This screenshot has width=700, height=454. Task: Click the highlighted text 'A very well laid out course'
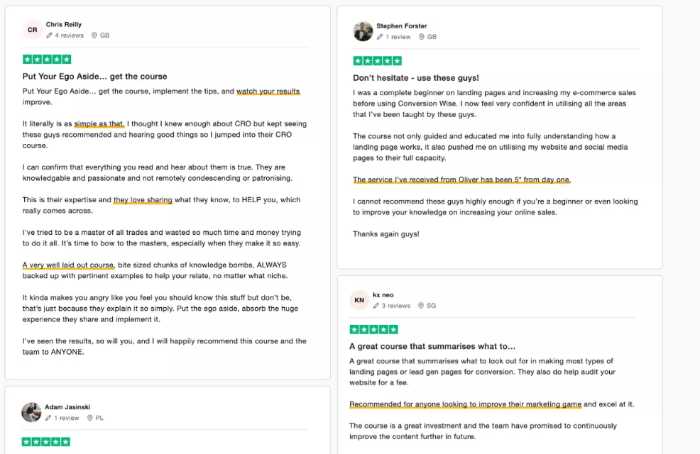(69, 265)
